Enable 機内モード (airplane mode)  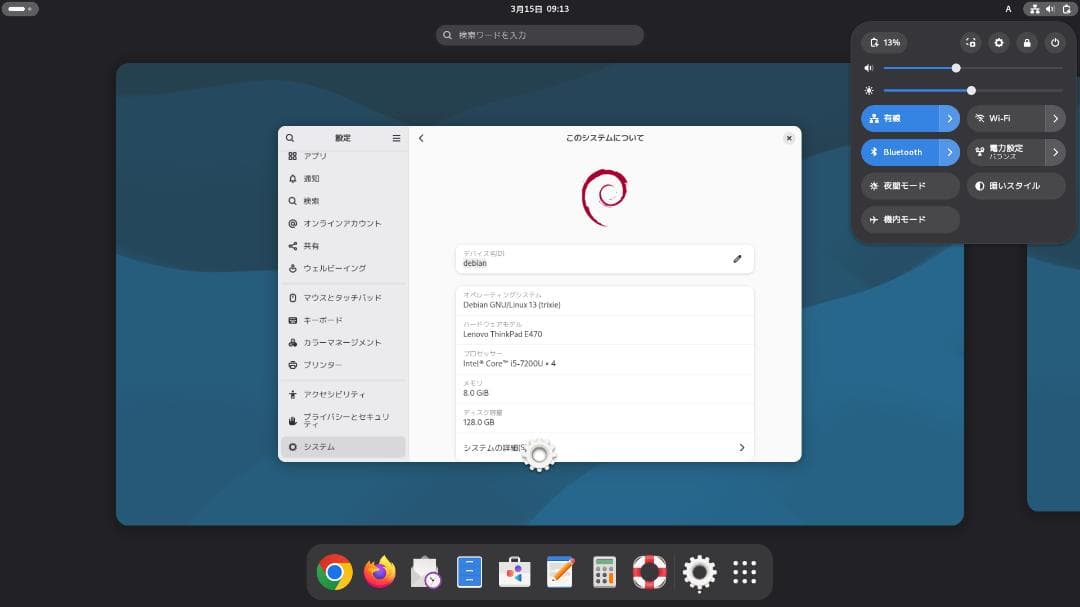click(x=909, y=219)
